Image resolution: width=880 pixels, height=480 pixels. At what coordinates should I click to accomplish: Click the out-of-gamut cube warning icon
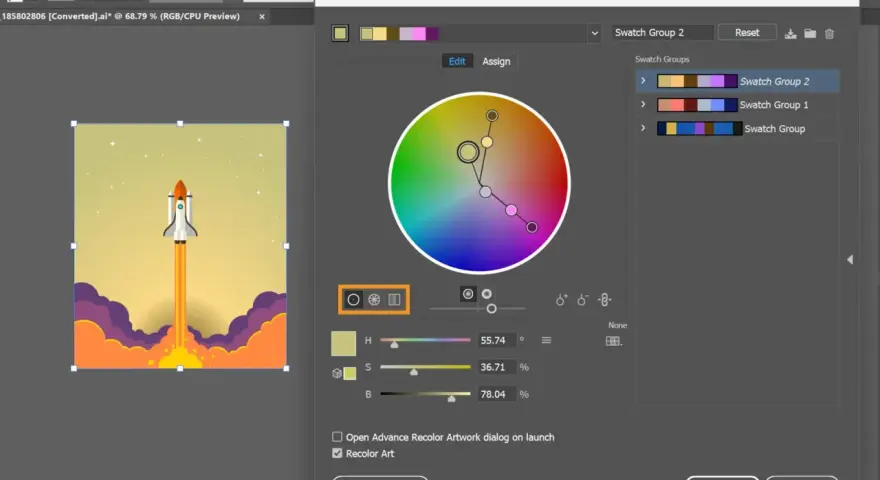[x=337, y=373]
